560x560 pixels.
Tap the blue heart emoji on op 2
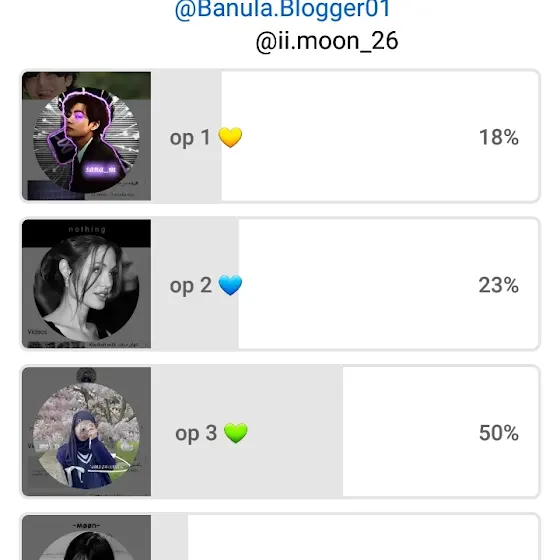click(x=230, y=285)
